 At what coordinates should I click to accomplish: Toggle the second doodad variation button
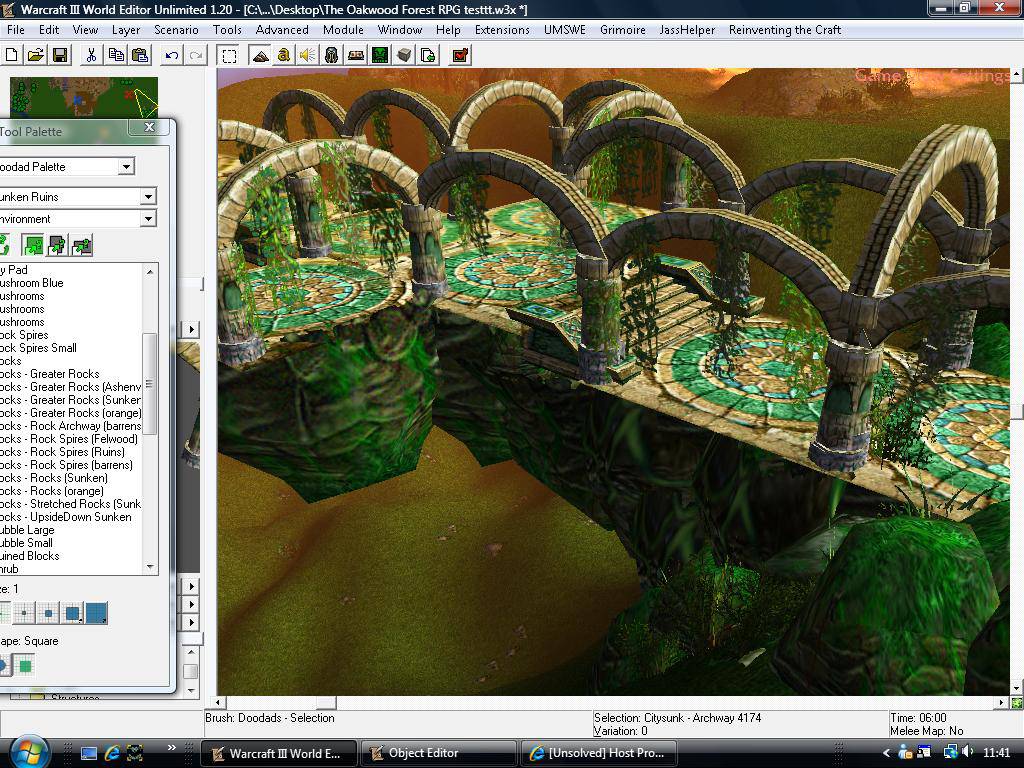tap(57, 246)
